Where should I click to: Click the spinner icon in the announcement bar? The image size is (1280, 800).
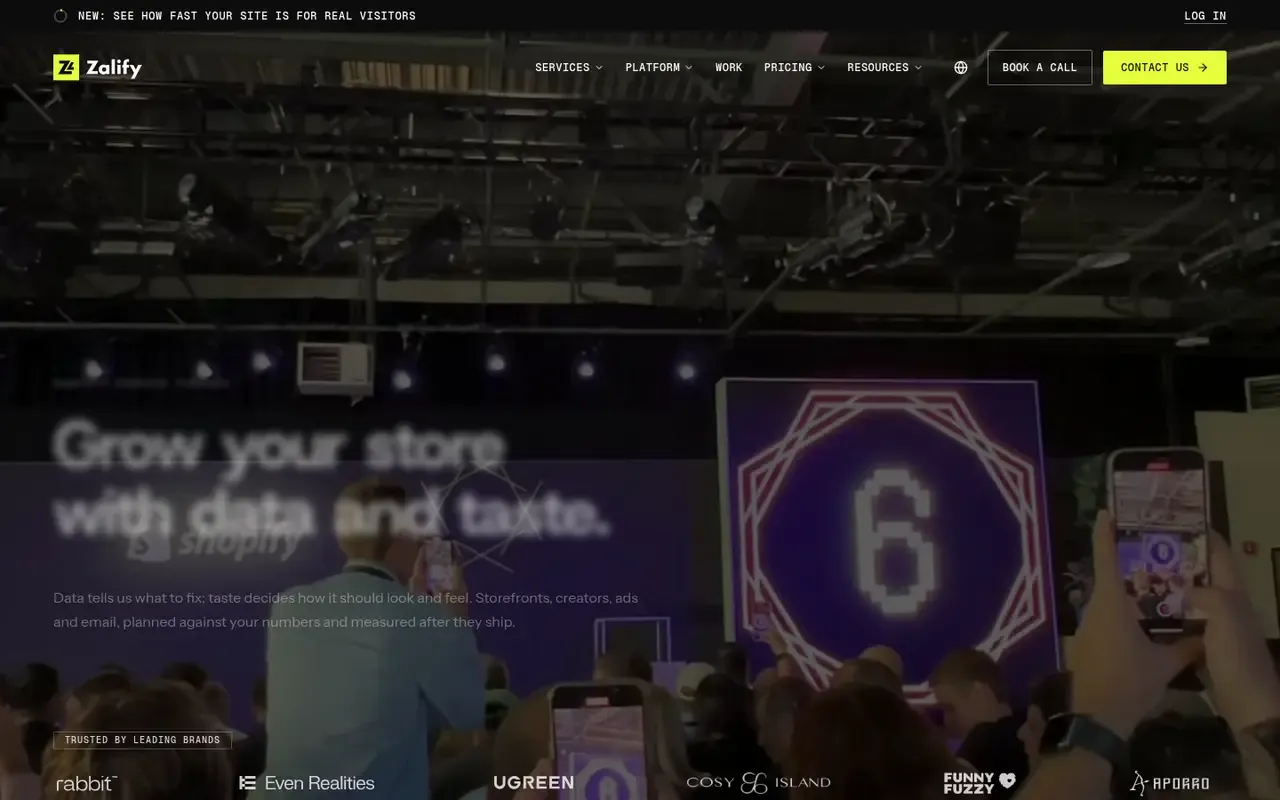(x=60, y=16)
